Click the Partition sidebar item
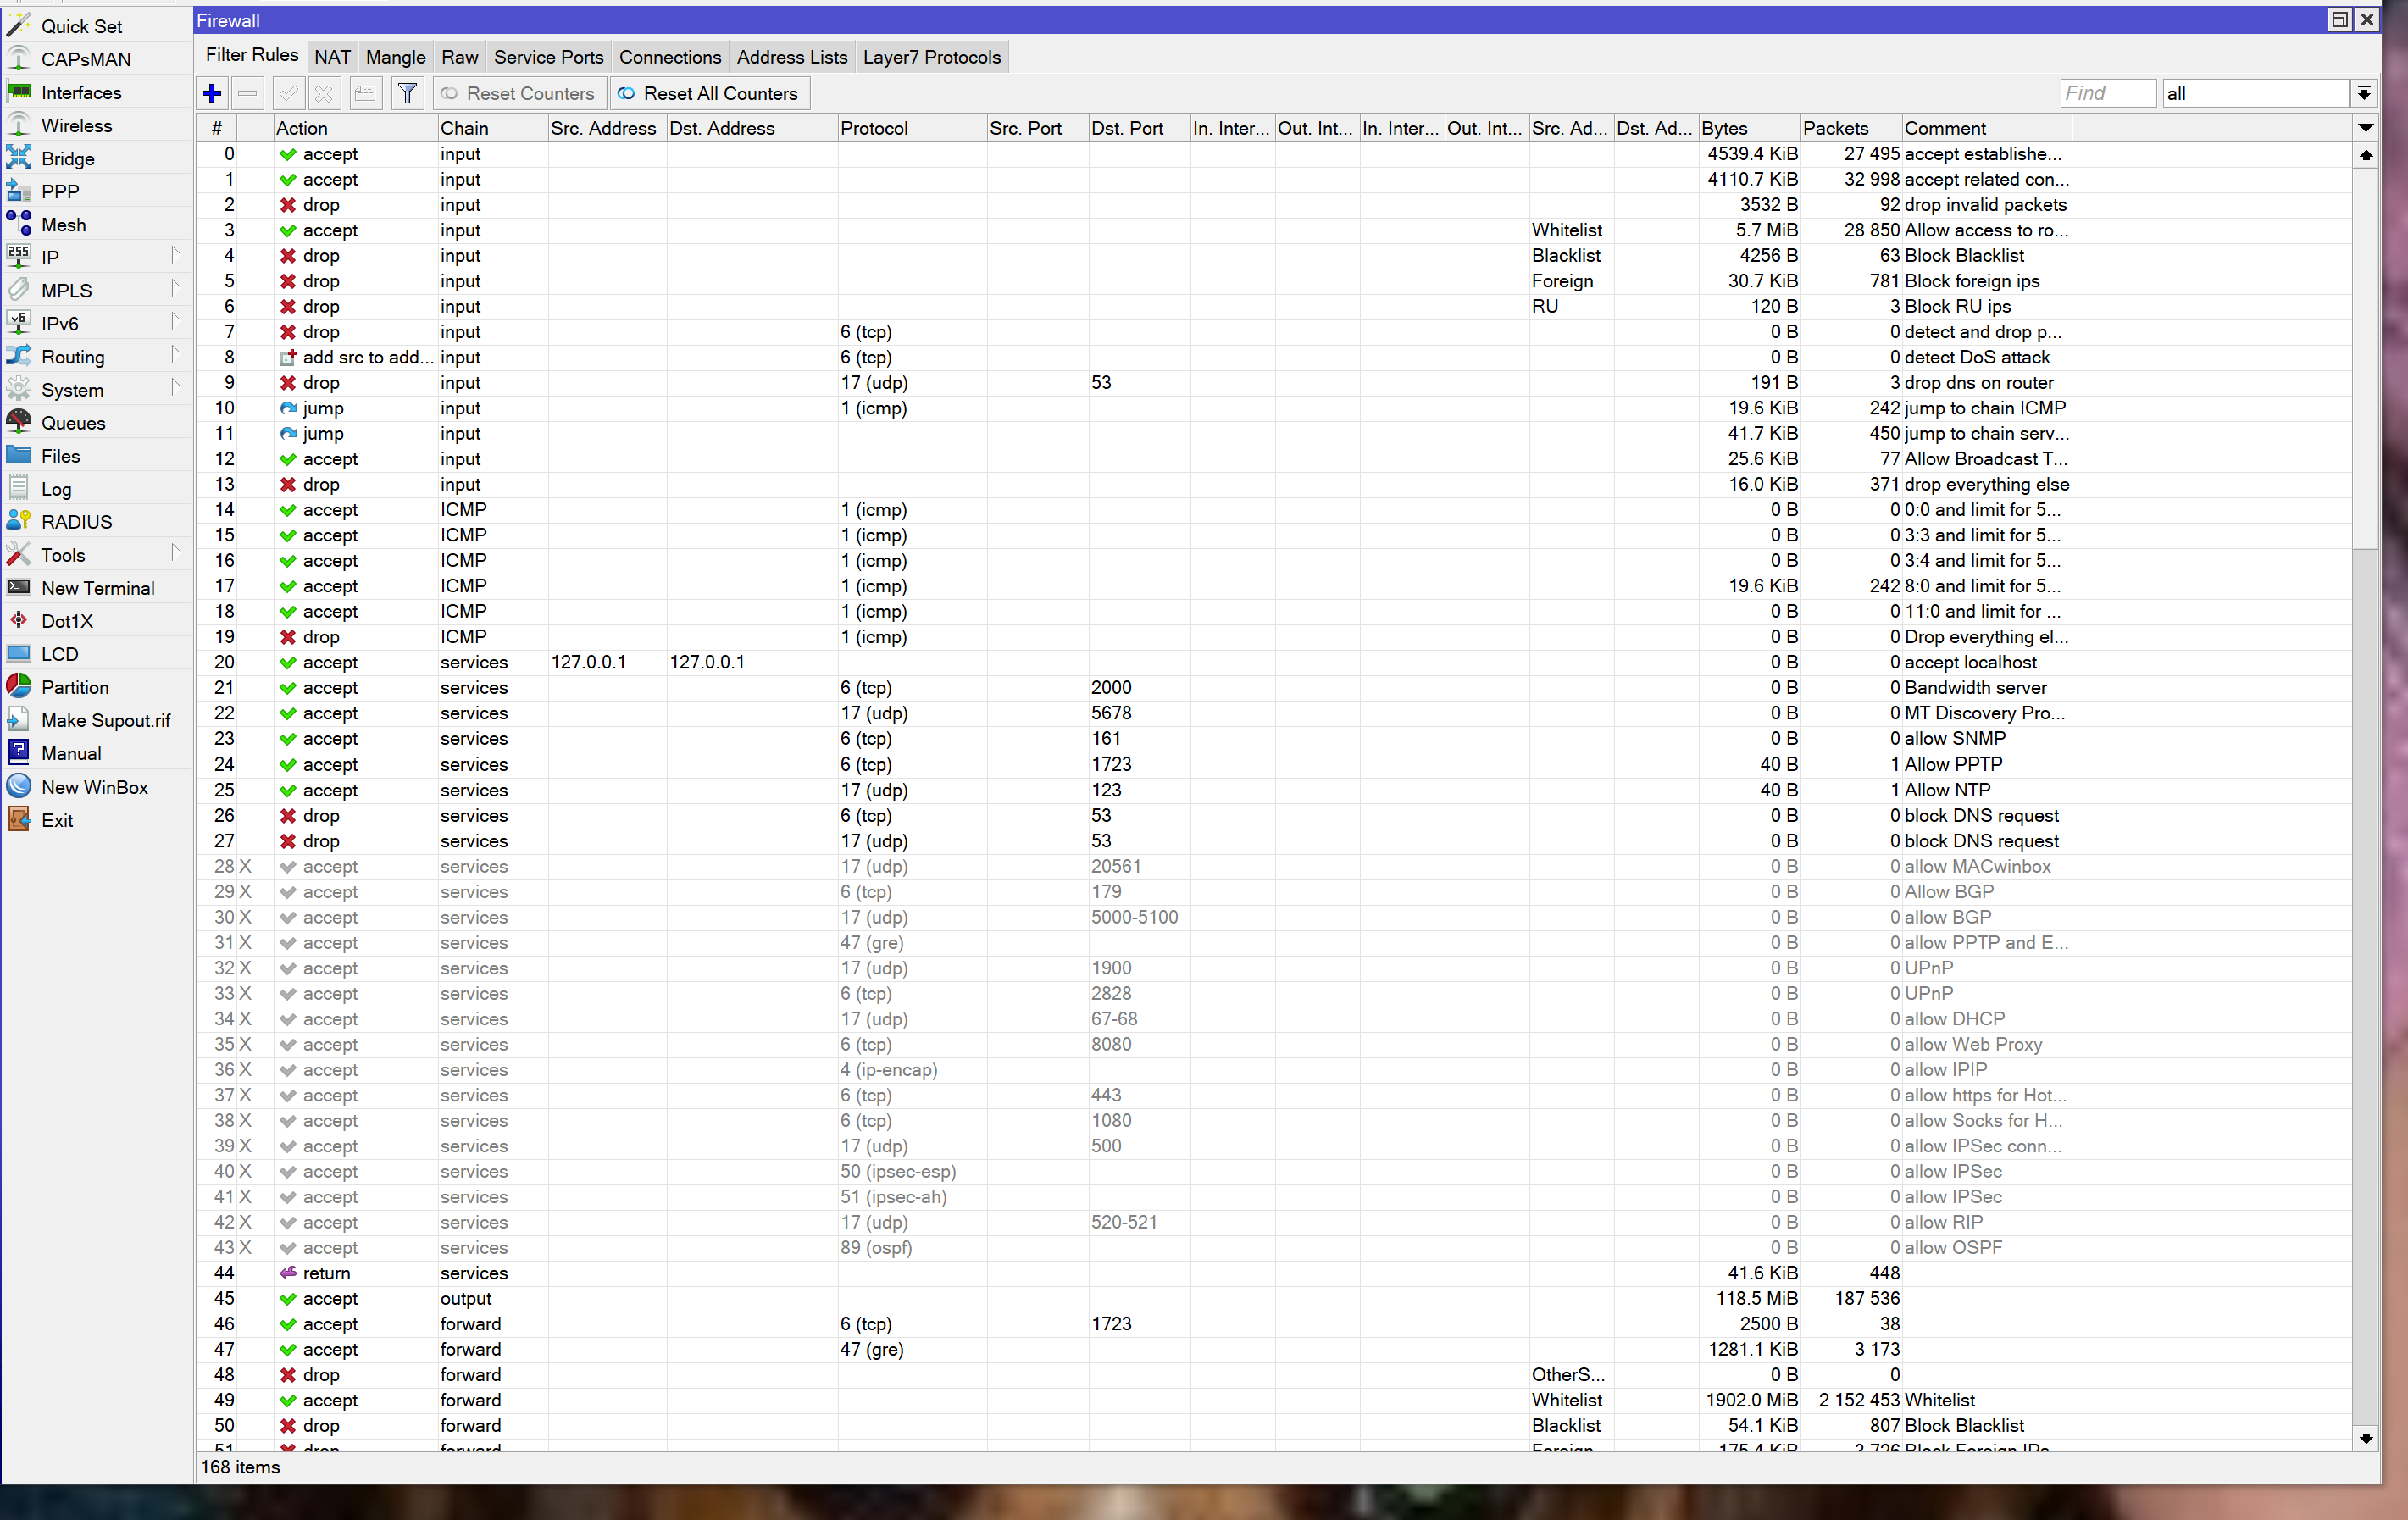2408x1520 pixels. tap(74, 687)
